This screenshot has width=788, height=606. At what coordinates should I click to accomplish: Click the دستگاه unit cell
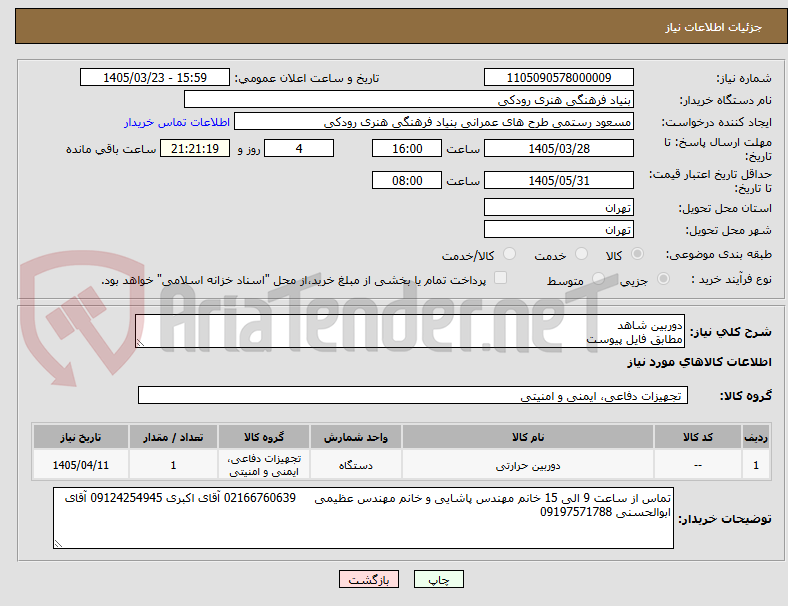[x=356, y=465]
